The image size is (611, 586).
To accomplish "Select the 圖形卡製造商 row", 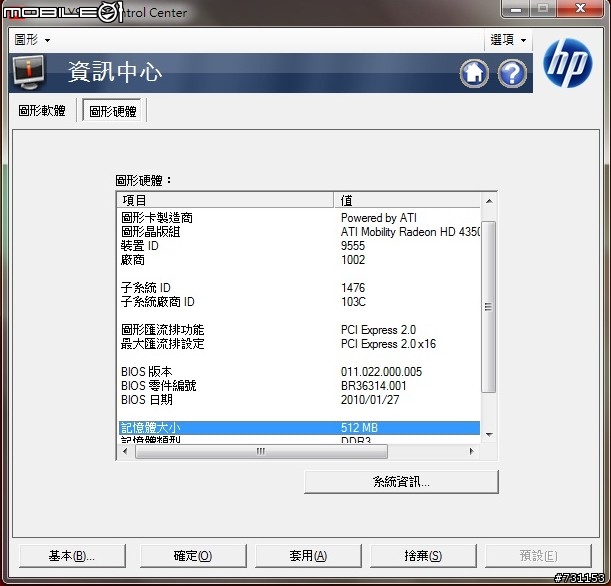I will [x=299, y=218].
